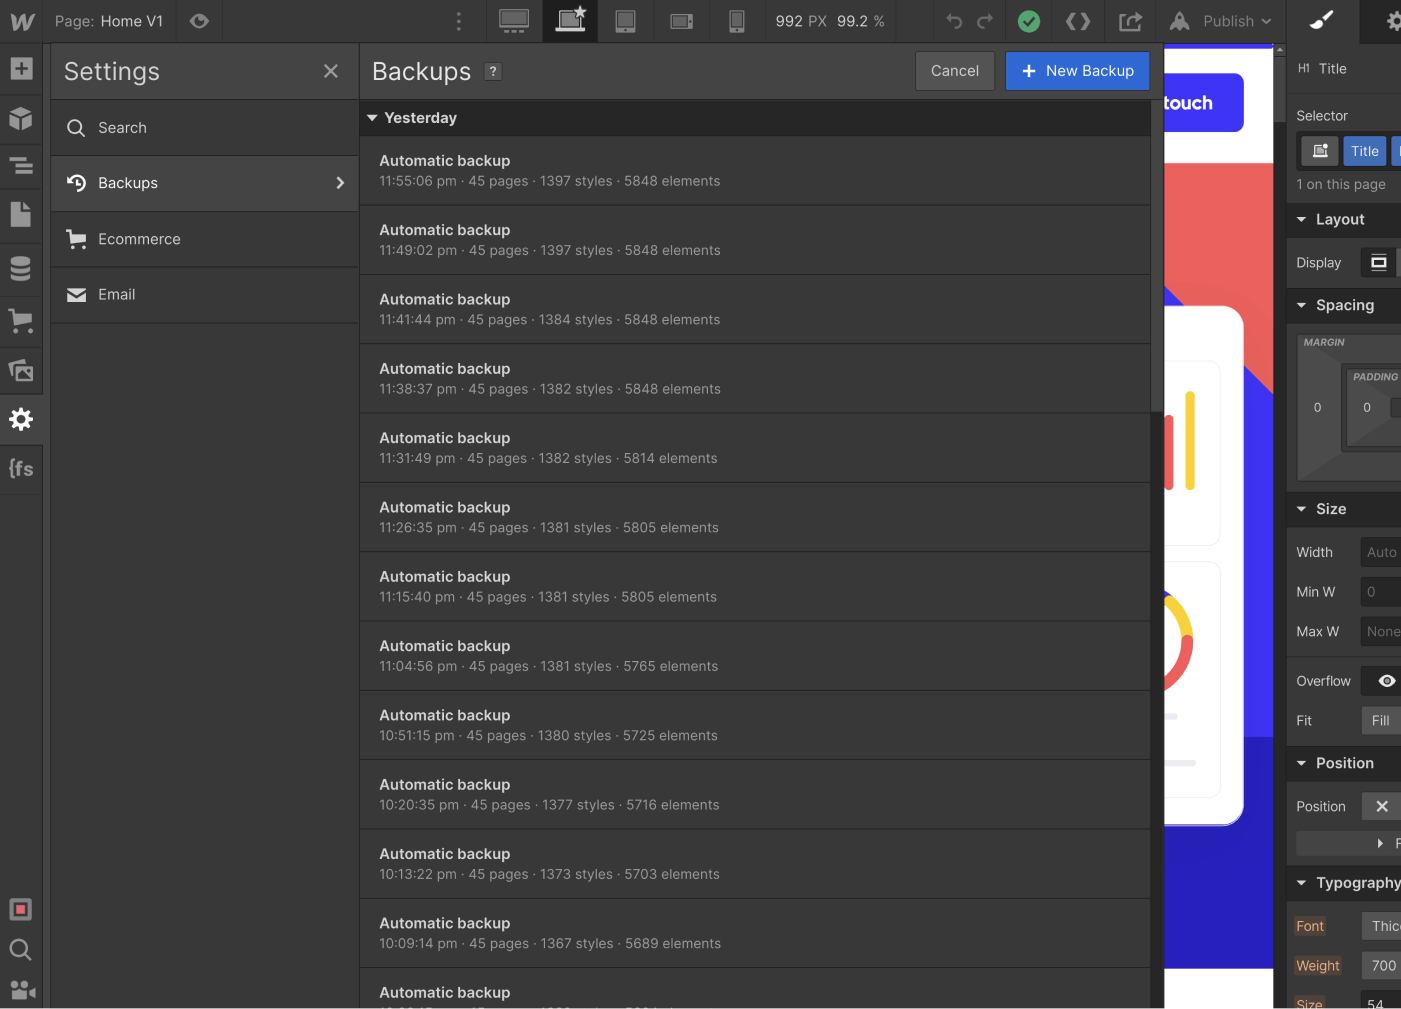Open the CMS Collections panel
1401x1009 pixels.
pyautogui.click(x=21, y=267)
